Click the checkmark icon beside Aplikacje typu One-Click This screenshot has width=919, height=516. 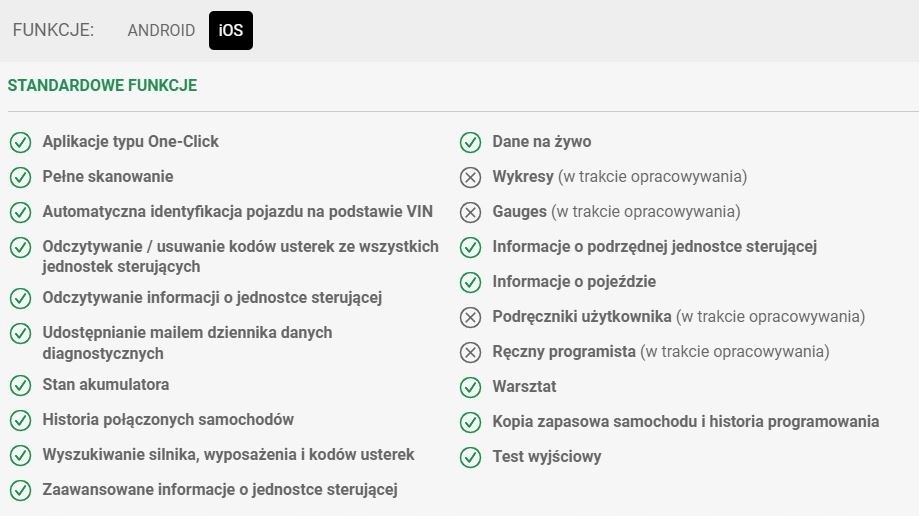(x=20, y=142)
